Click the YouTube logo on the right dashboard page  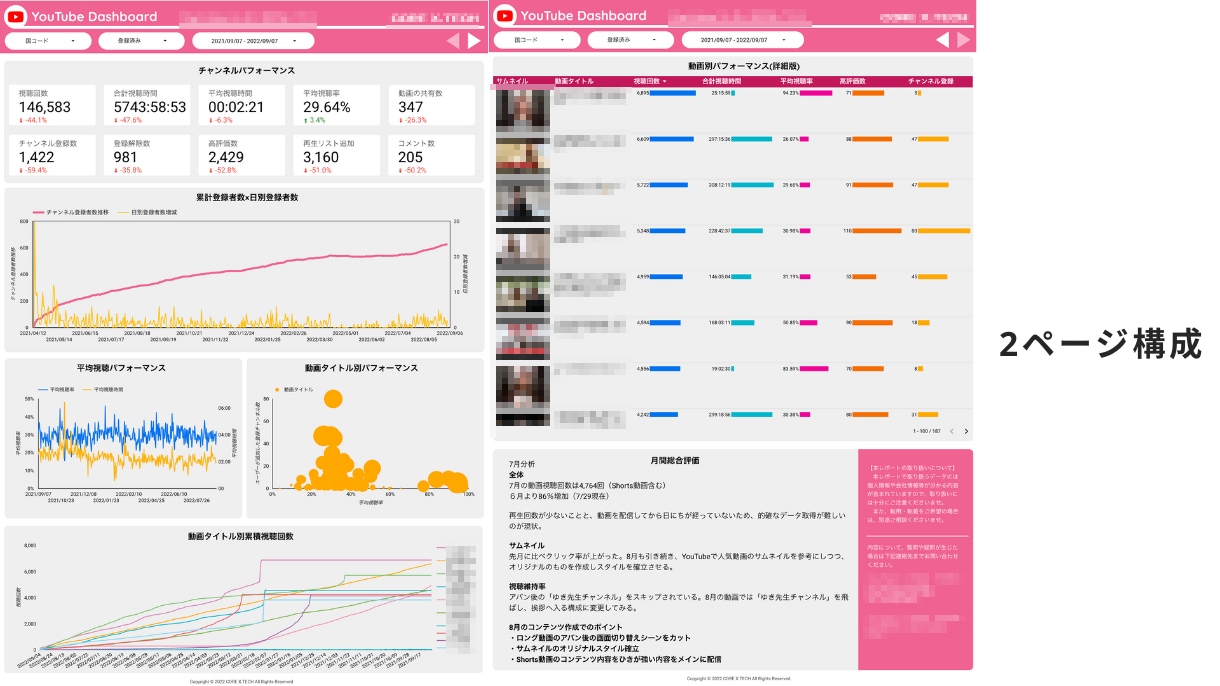(x=505, y=16)
